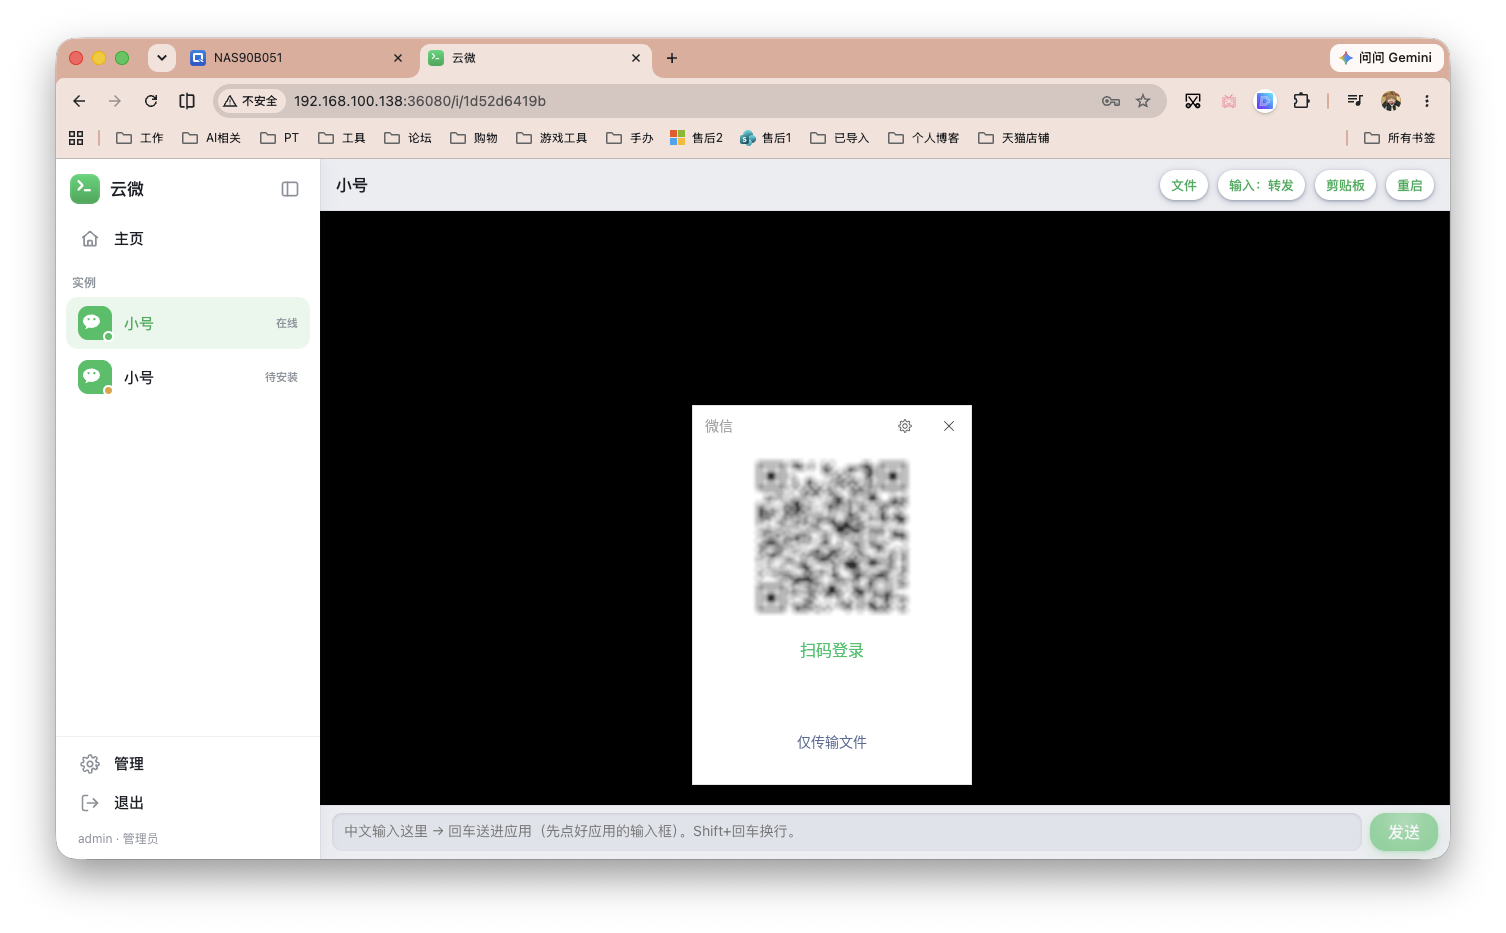Open the apps grid in bookmarks bar
The width and height of the screenshot is (1506, 933).
point(76,138)
